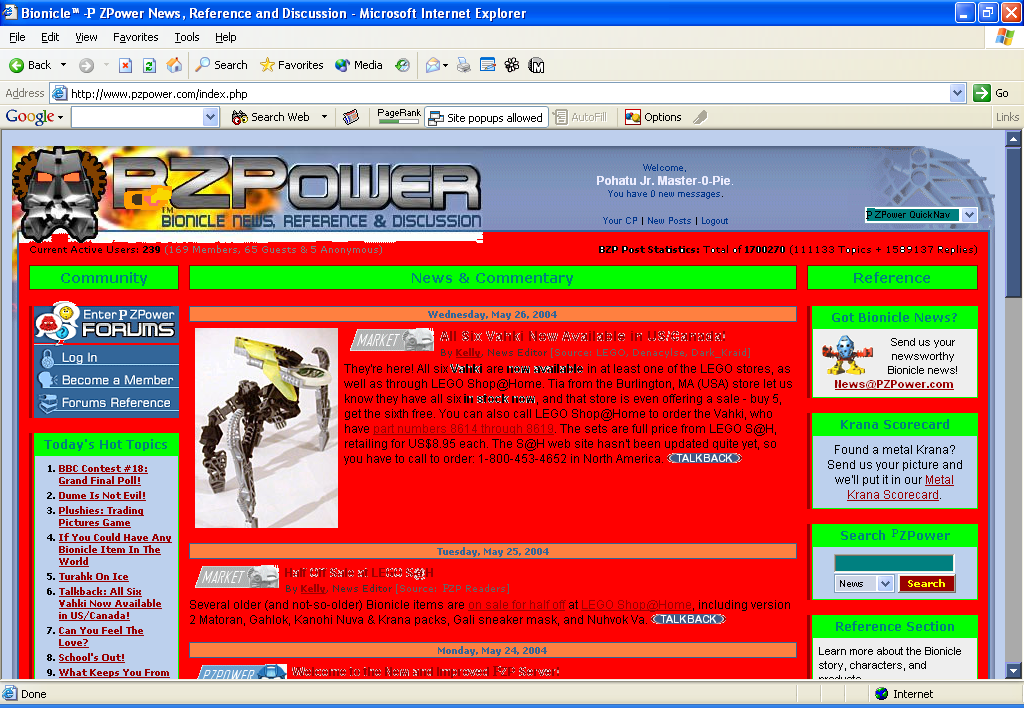Open the Tools menu
Viewport: 1024px width, 708px height.
point(186,37)
